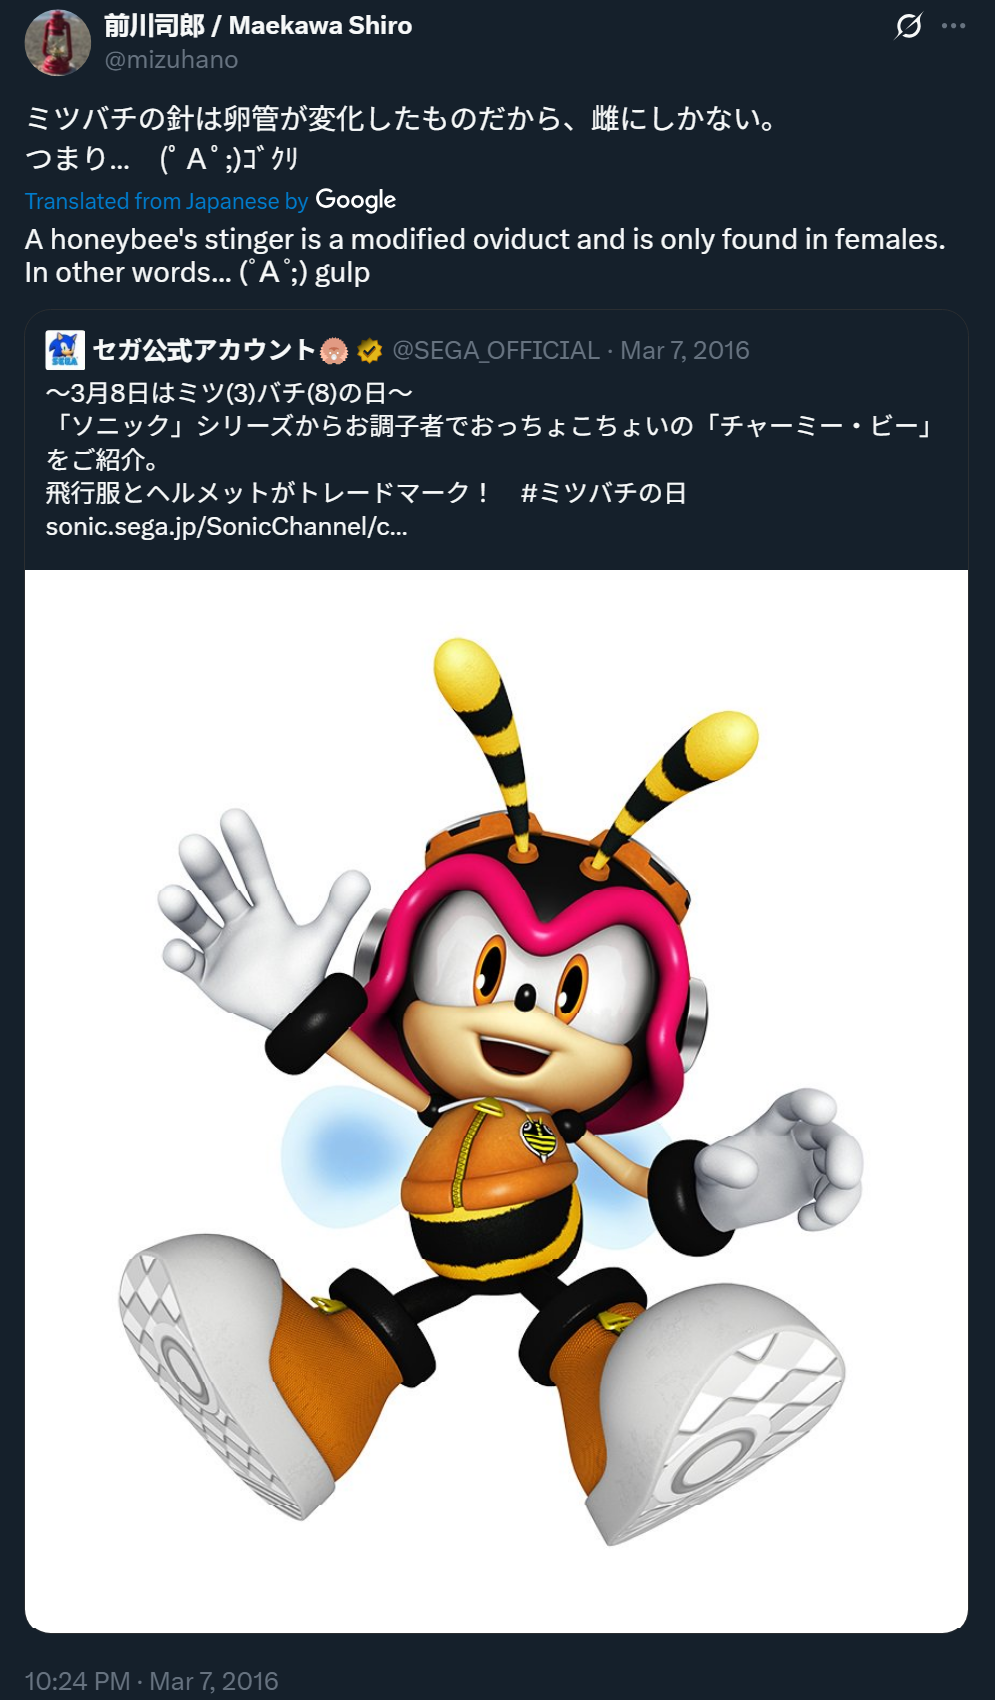Open the Charmy Bee image
Image resolution: width=995 pixels, height=1700 pixels.
[x=496, y=1101]
